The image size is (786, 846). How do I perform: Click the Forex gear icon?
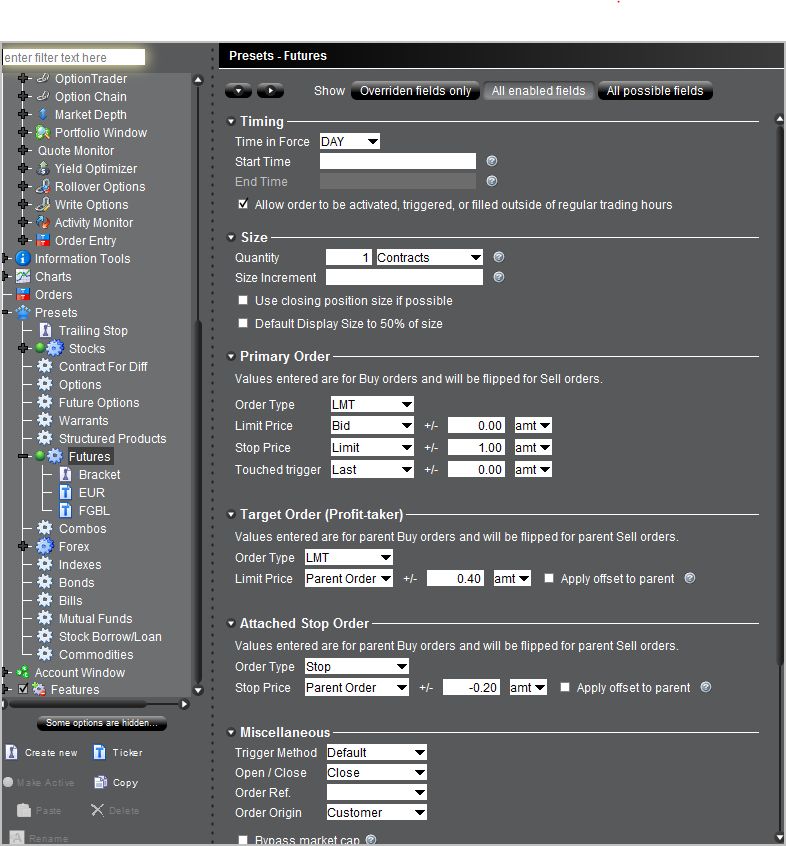pos(45,546)
